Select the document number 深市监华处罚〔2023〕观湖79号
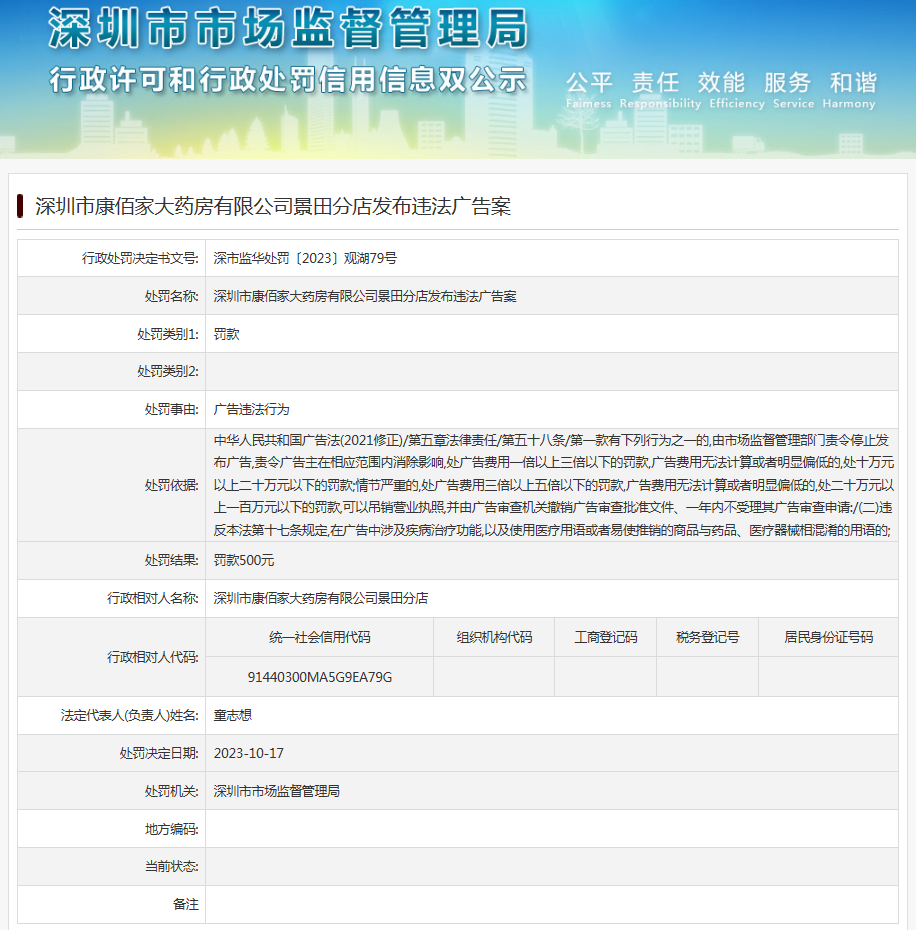Viewport: 916px width, 930px height. click(x=305, y=258)
